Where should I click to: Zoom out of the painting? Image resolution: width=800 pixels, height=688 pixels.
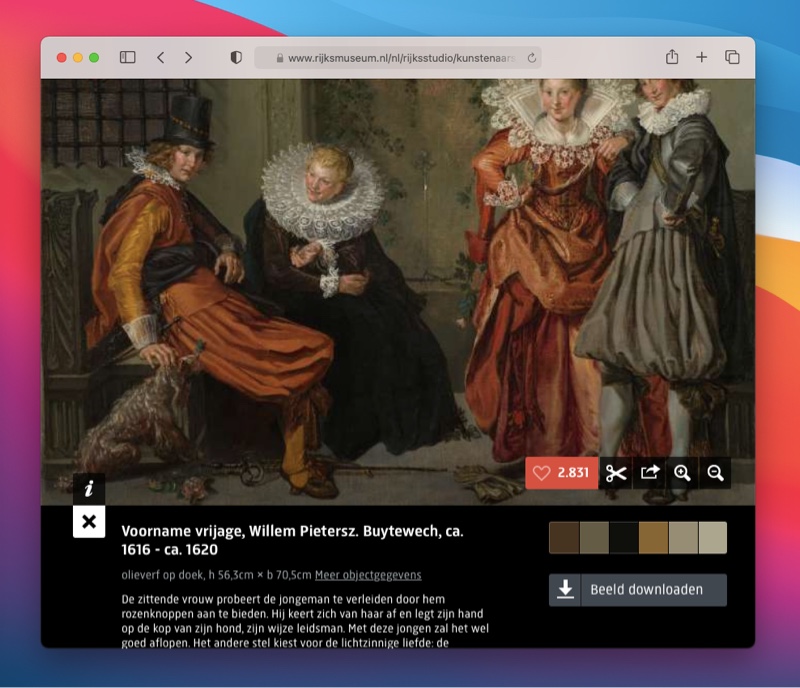tap(715, 473)
